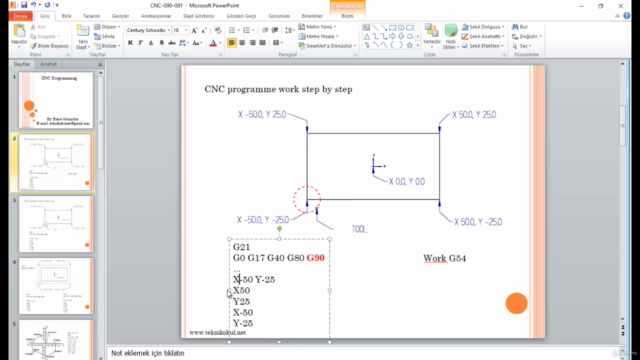The height and width of the screenshot is (360, 640).
Task: Open Şekil Dolgusu shape fill
Action: tap(483, 27)
